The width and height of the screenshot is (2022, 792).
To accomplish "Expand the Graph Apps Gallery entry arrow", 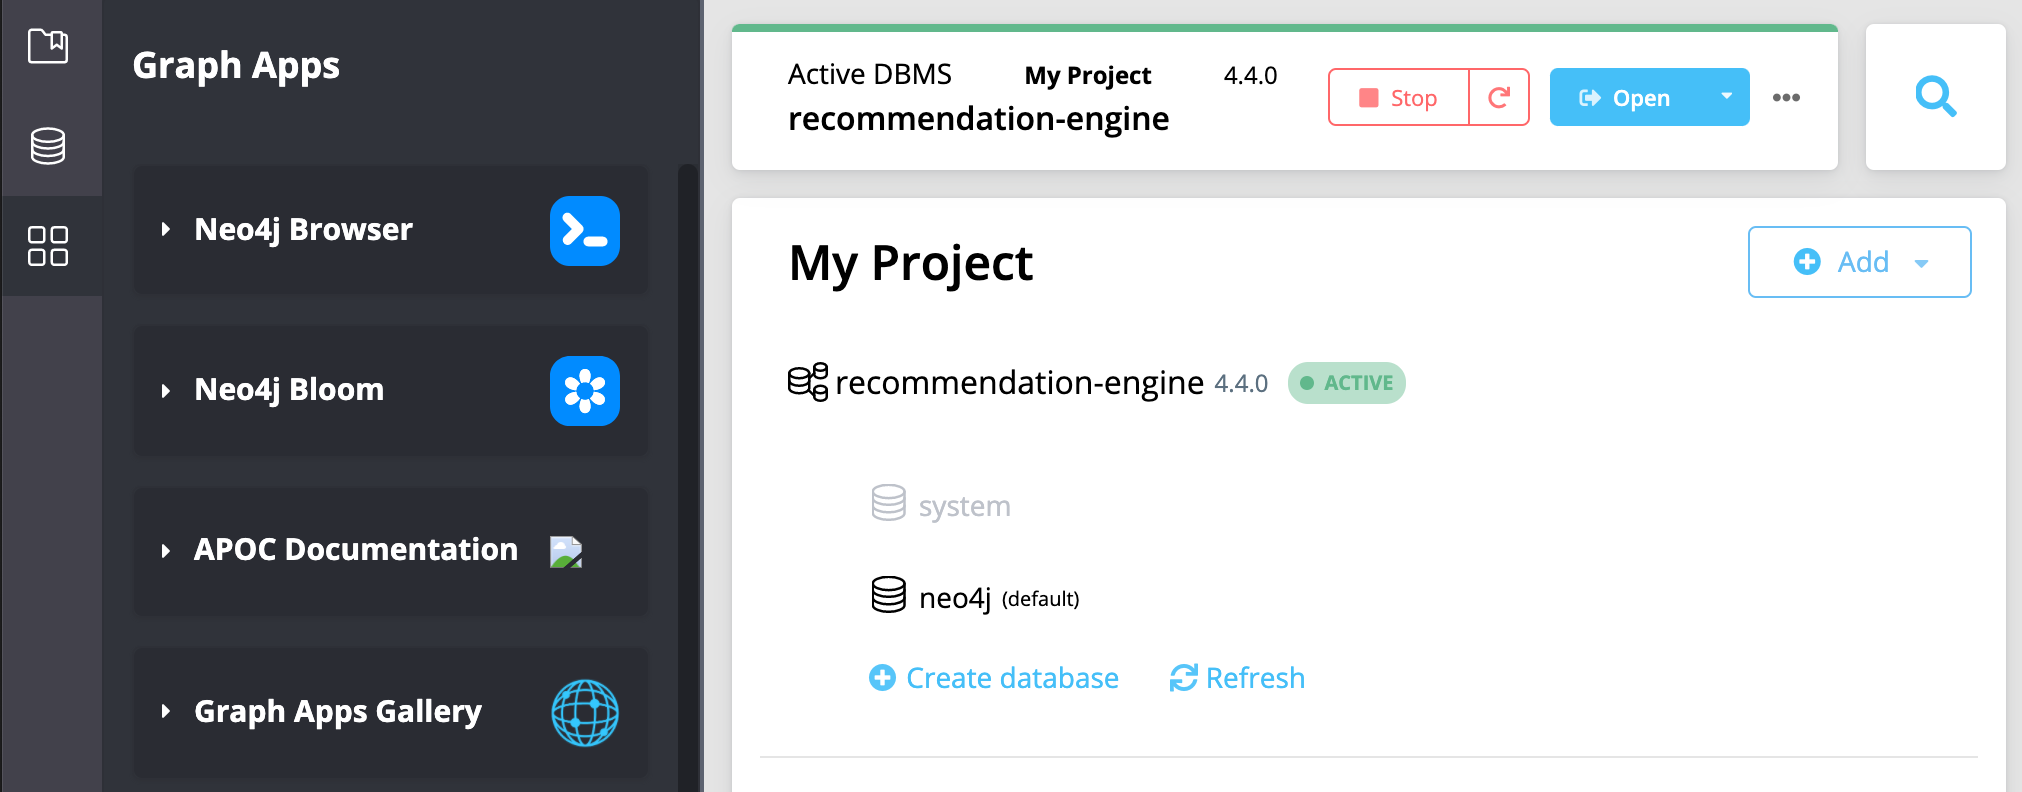I will (x=166, y=711).
